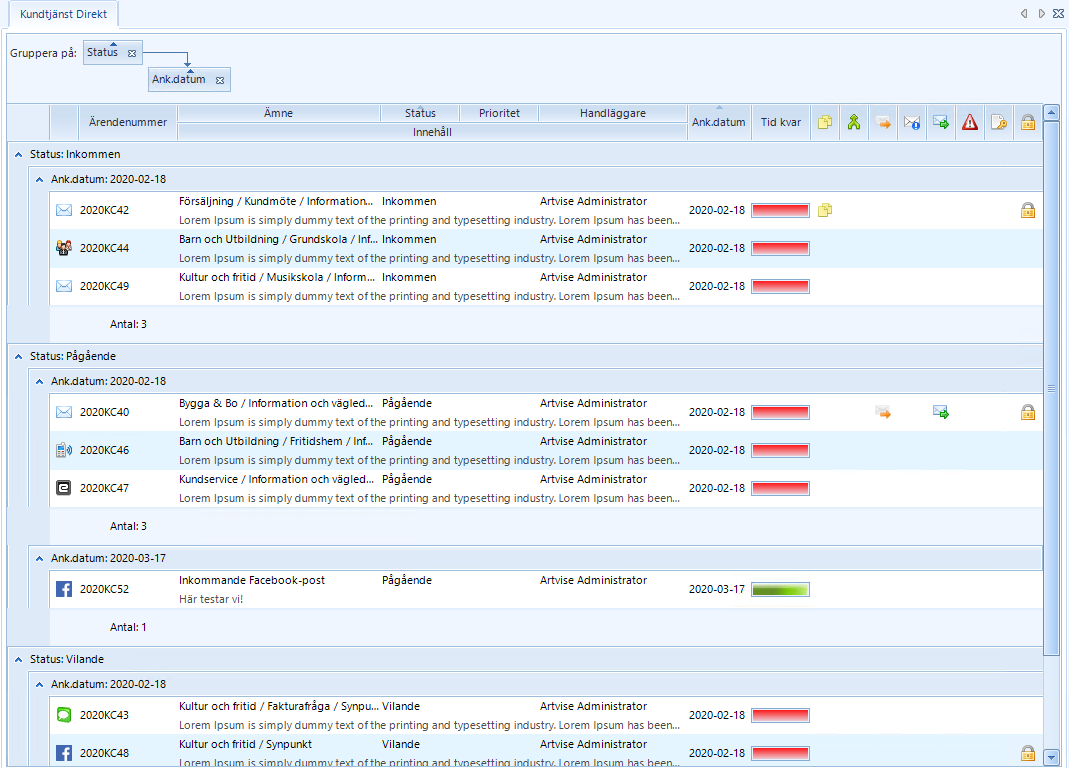Collapse the Status: Pågående group
The image size is (1069, 768).
pos(18,357)
